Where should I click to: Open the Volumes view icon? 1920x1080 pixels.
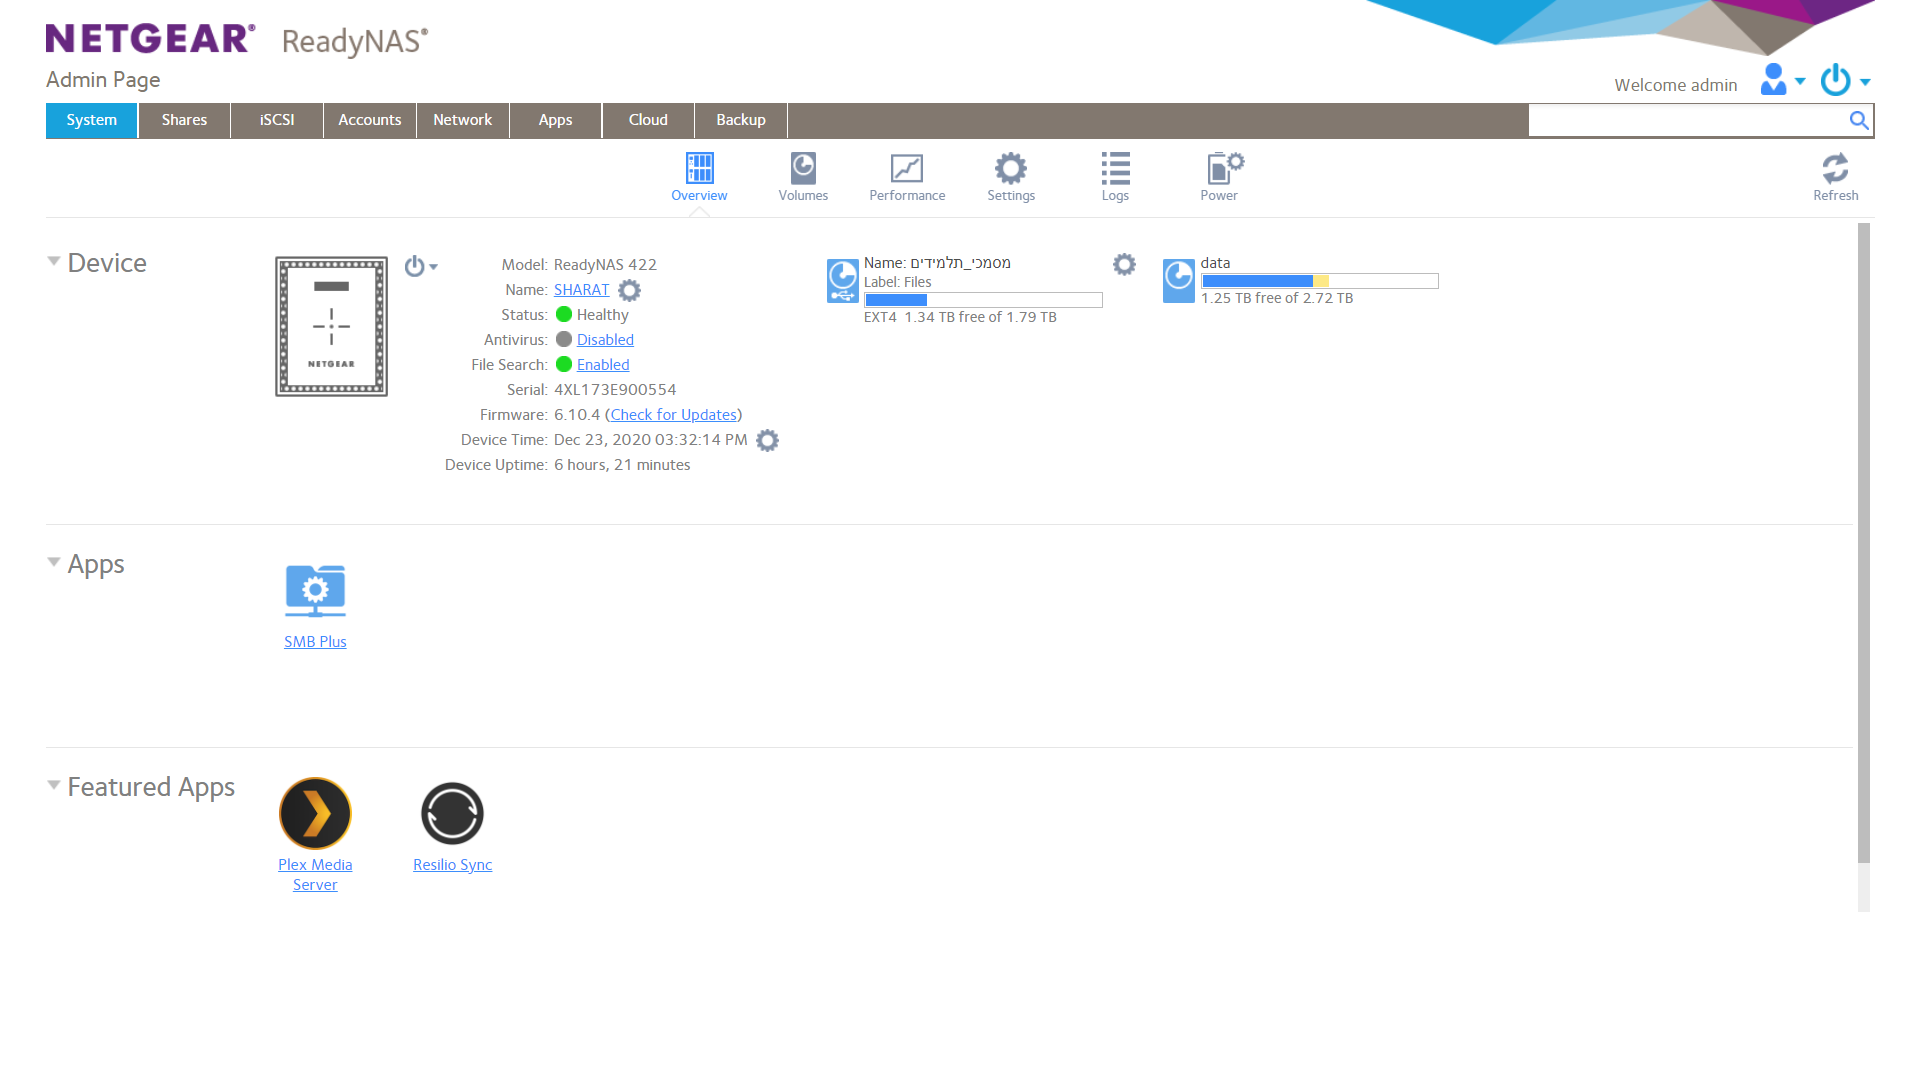coord(803,169)
